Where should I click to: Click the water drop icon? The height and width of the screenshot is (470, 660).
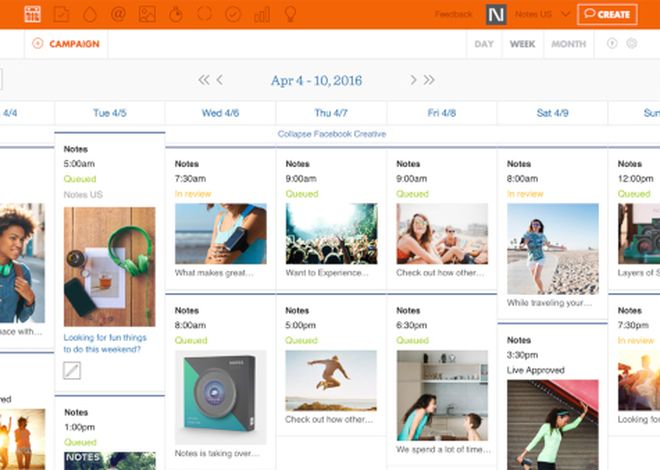(90, 15)
